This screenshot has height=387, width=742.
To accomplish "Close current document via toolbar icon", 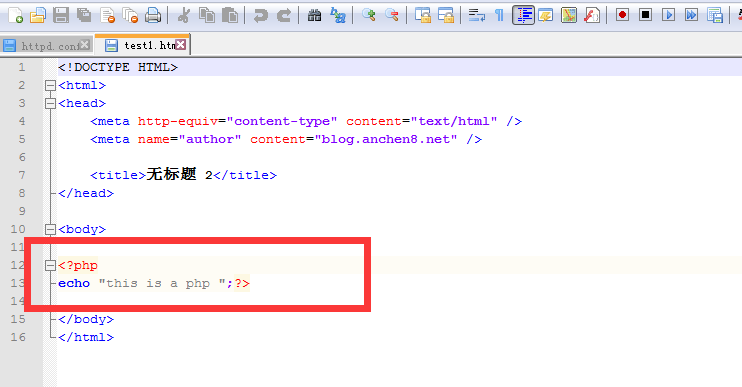I will [x=107, y=16].
